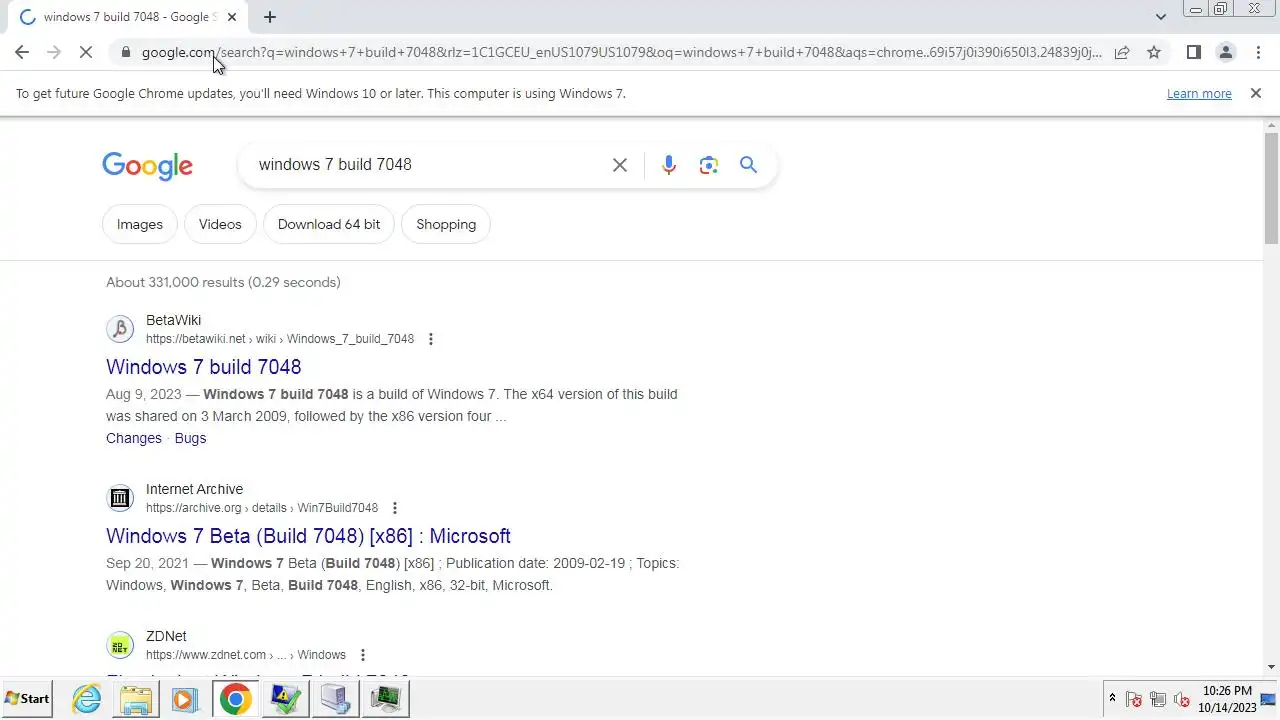Click BetaWiki site name text
Screen dimensions: 1280x720
pos(173,320)
